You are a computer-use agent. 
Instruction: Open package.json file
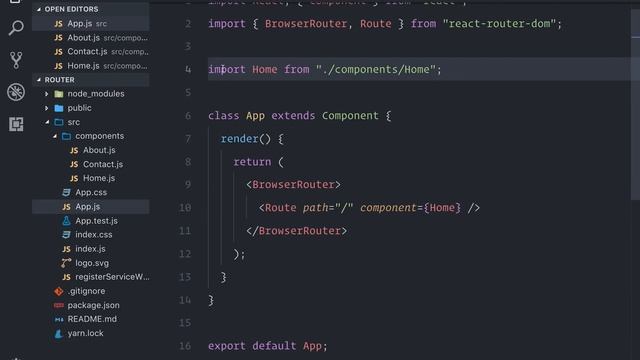click(93, 305)
